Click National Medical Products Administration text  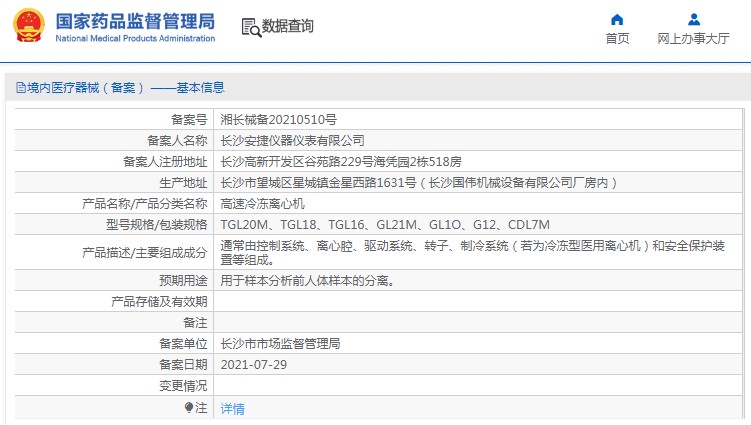pos(135,38)
